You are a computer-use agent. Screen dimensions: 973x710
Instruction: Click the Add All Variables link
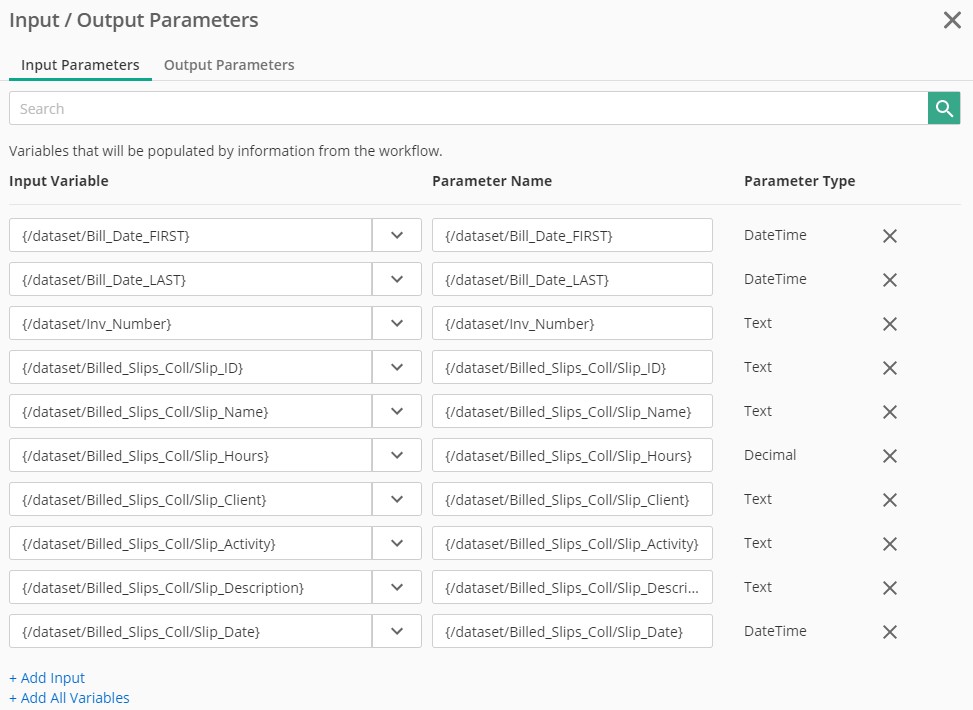pyautogui.click(x=69, y=698)
